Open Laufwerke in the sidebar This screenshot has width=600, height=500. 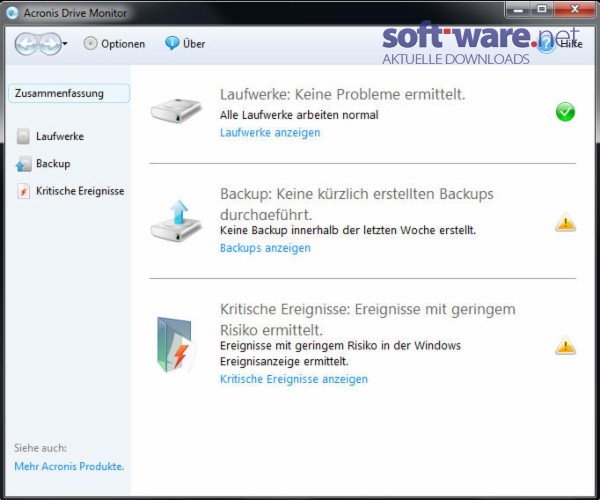tap(60, 137)
